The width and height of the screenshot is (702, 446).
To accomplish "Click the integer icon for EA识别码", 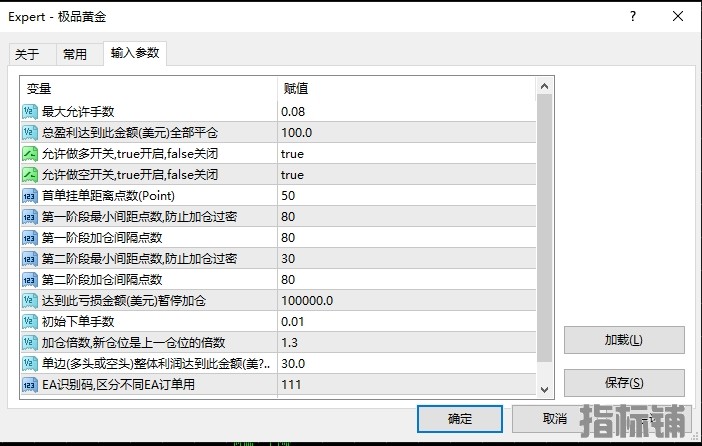I will coord(29,385).
